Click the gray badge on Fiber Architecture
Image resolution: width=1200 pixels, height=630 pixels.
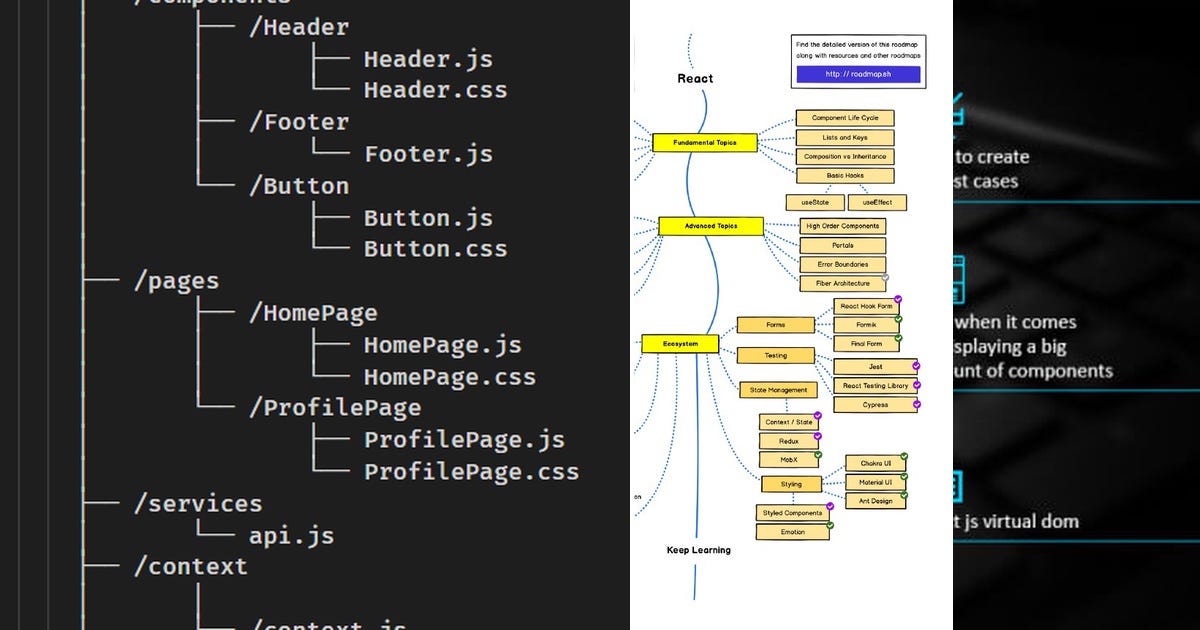click(884, 276)
